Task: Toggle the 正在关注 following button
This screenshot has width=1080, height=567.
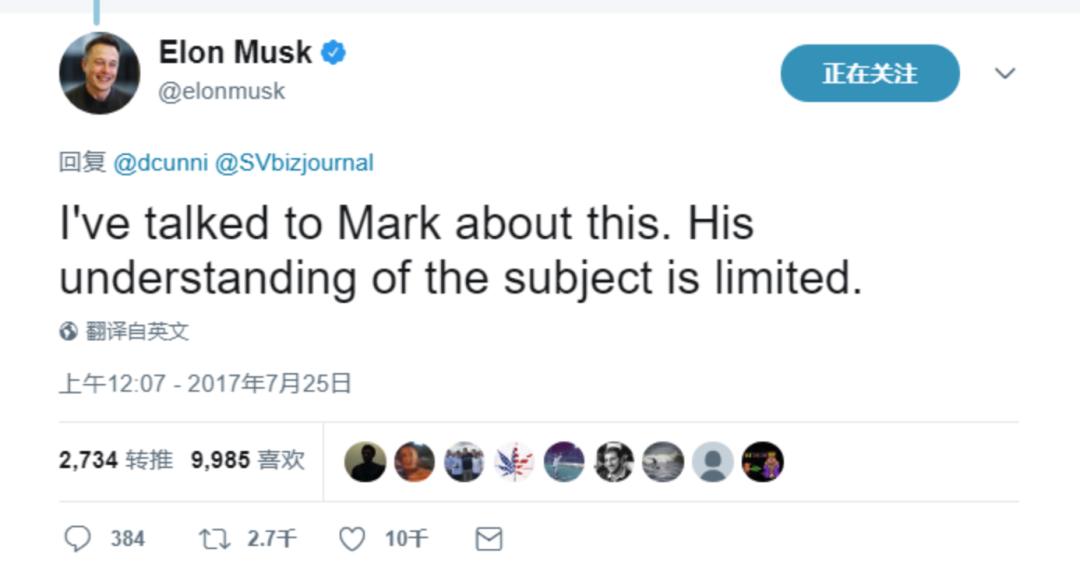Action: click(869, 73)
